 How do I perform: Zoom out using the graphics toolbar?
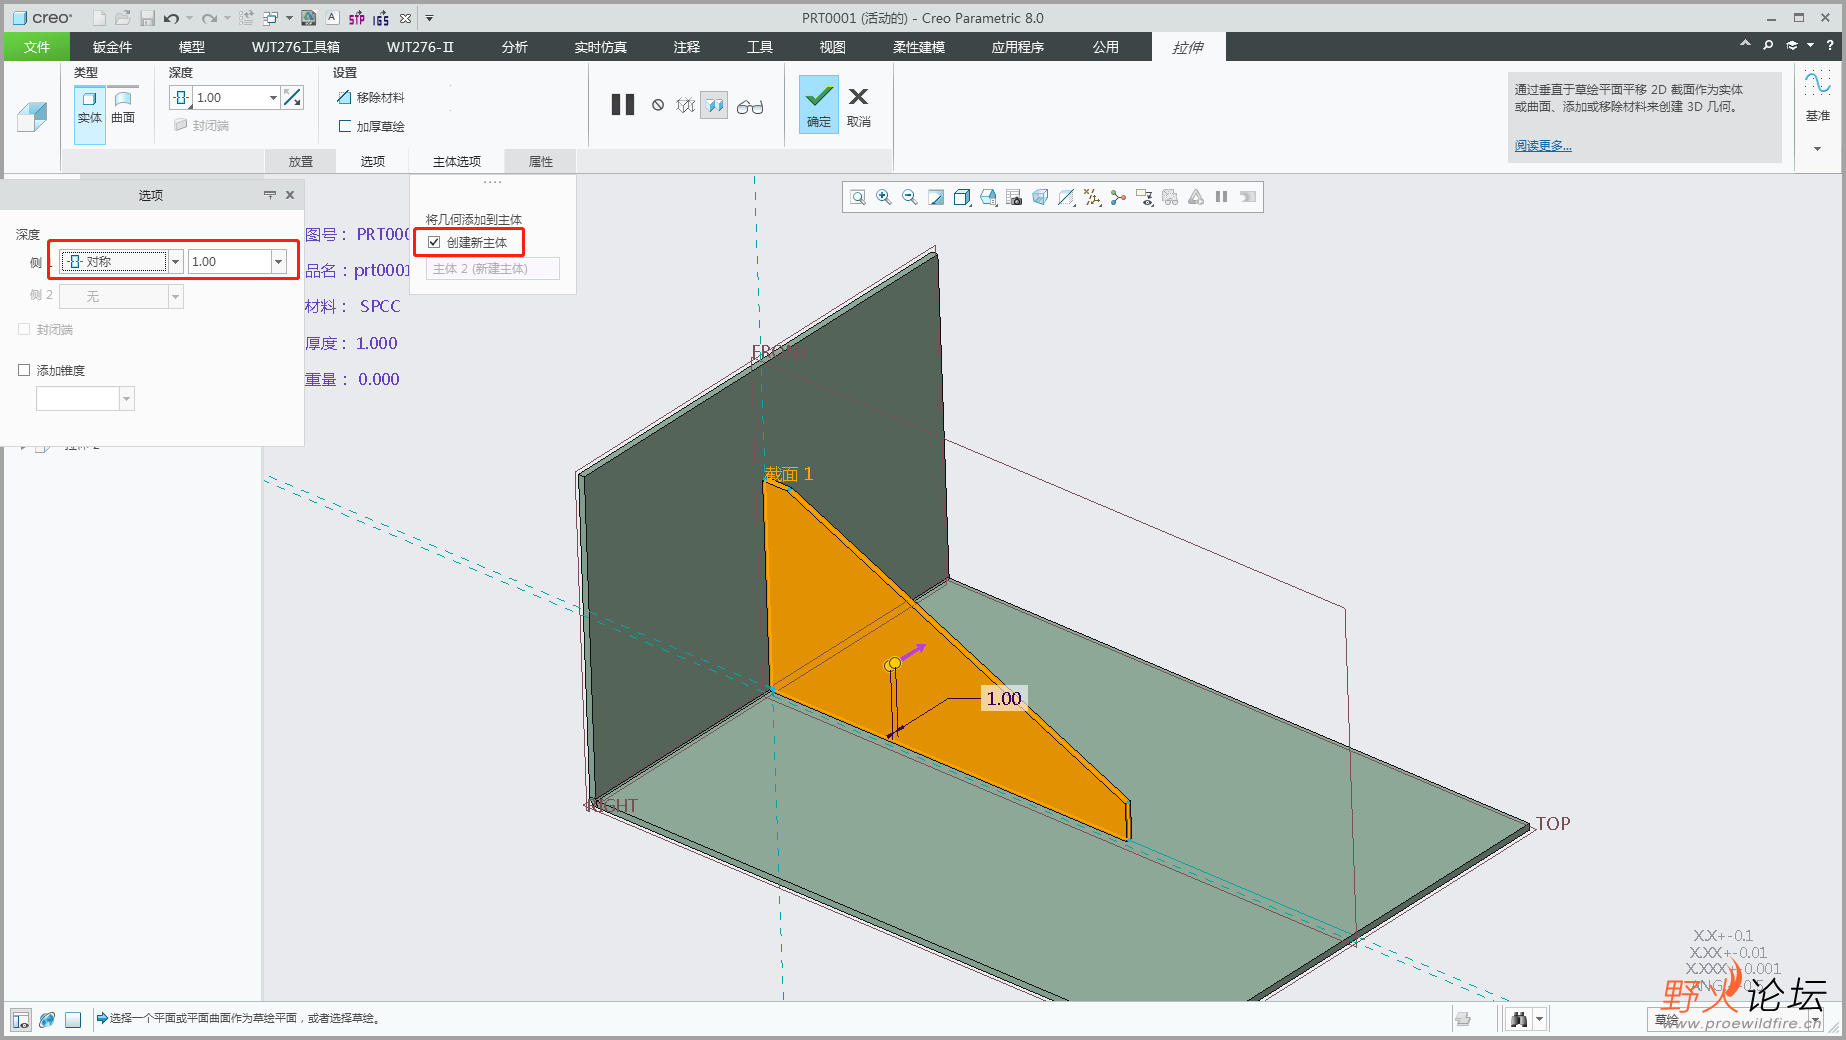[x=910, y=198]
